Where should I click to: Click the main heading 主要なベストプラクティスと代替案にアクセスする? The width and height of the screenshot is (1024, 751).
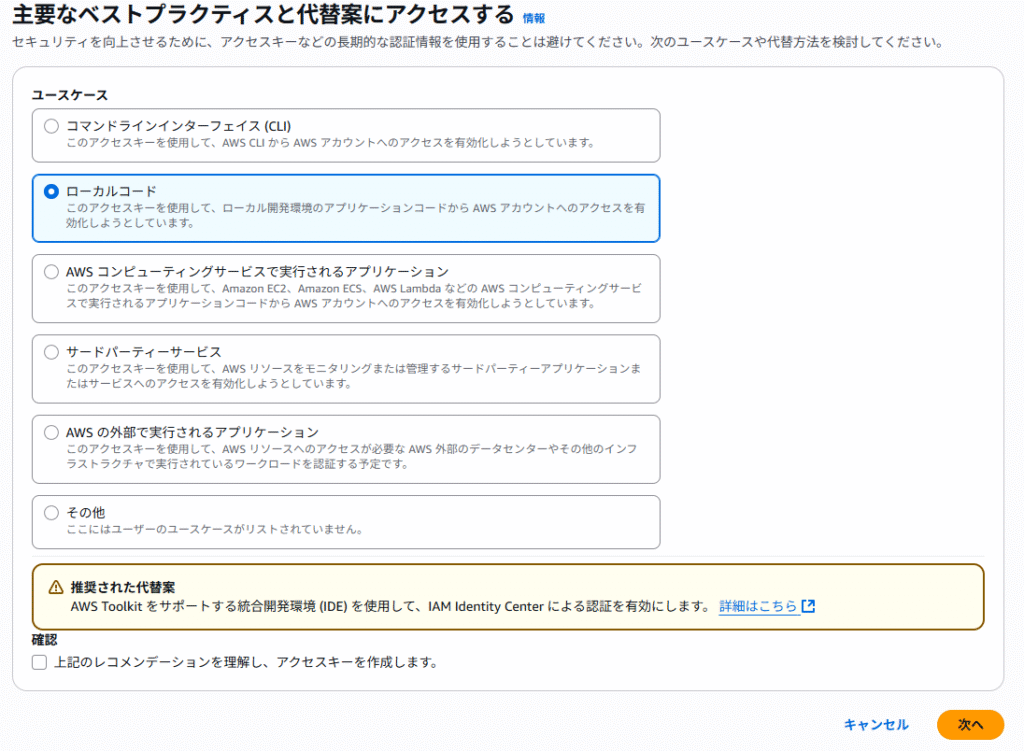[x=263, y=14]
